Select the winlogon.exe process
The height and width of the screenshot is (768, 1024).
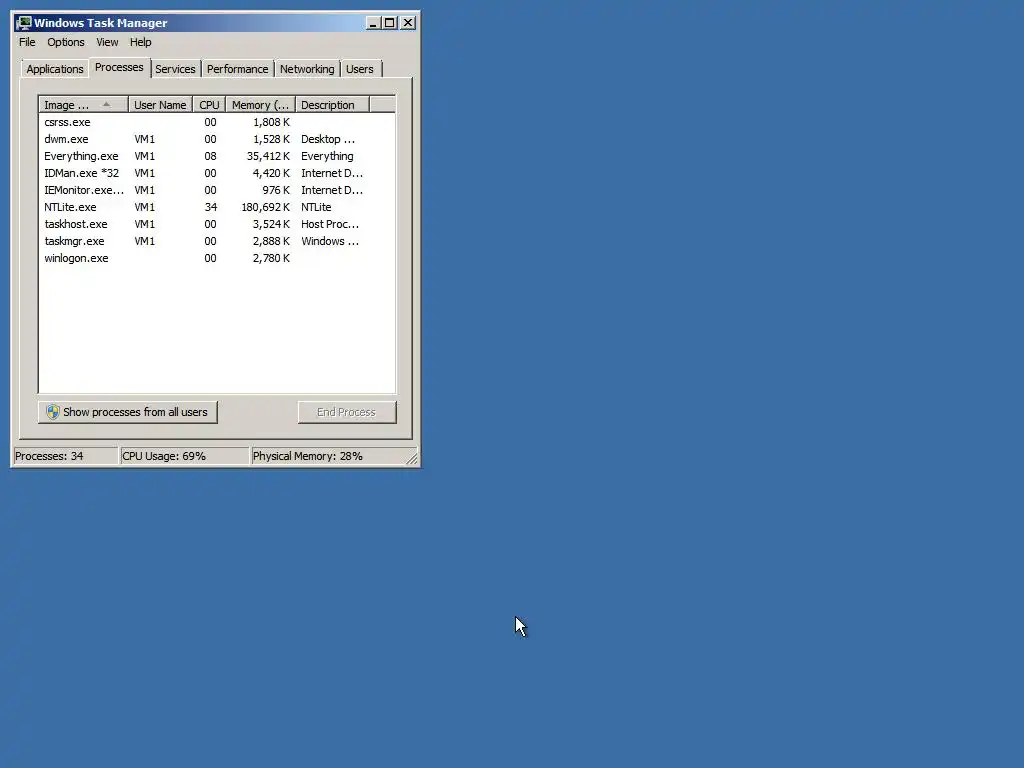click(217, 258)
